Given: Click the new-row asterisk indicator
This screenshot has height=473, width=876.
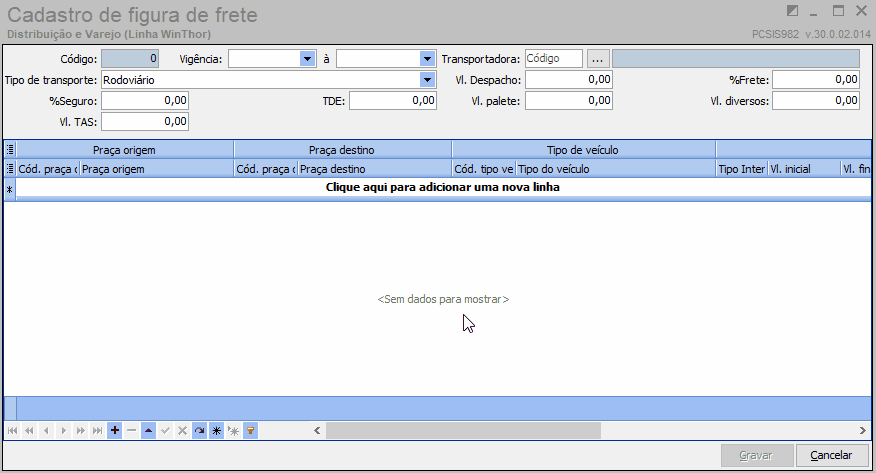Looking at the screenshot, I should [10, 190].
